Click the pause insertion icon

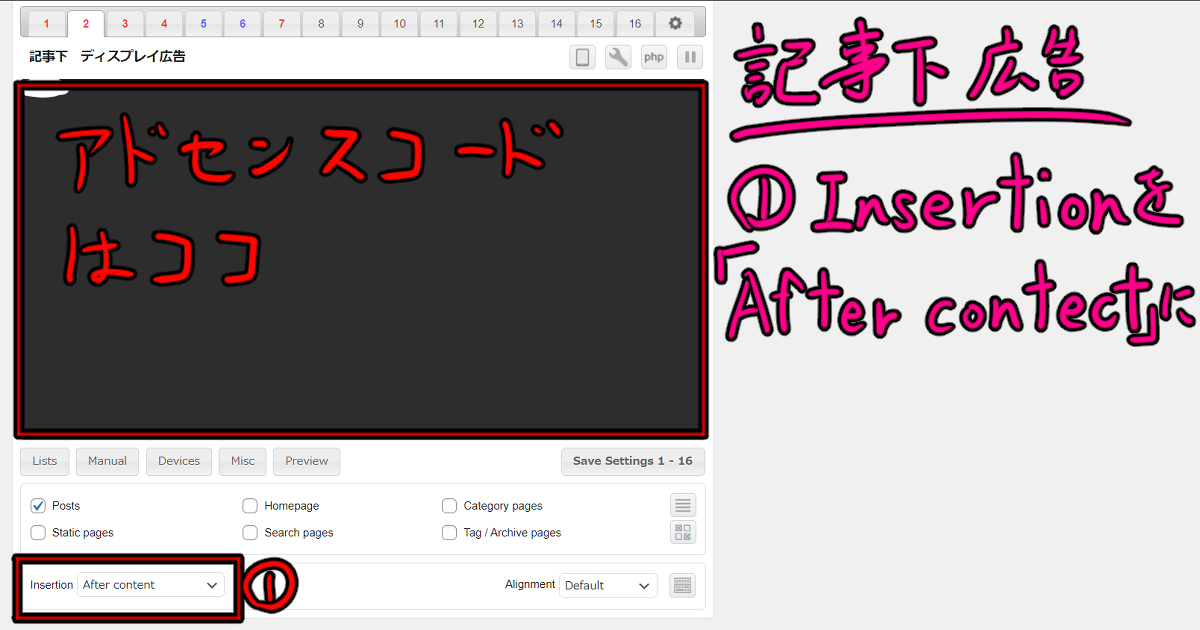coord(690,57)
